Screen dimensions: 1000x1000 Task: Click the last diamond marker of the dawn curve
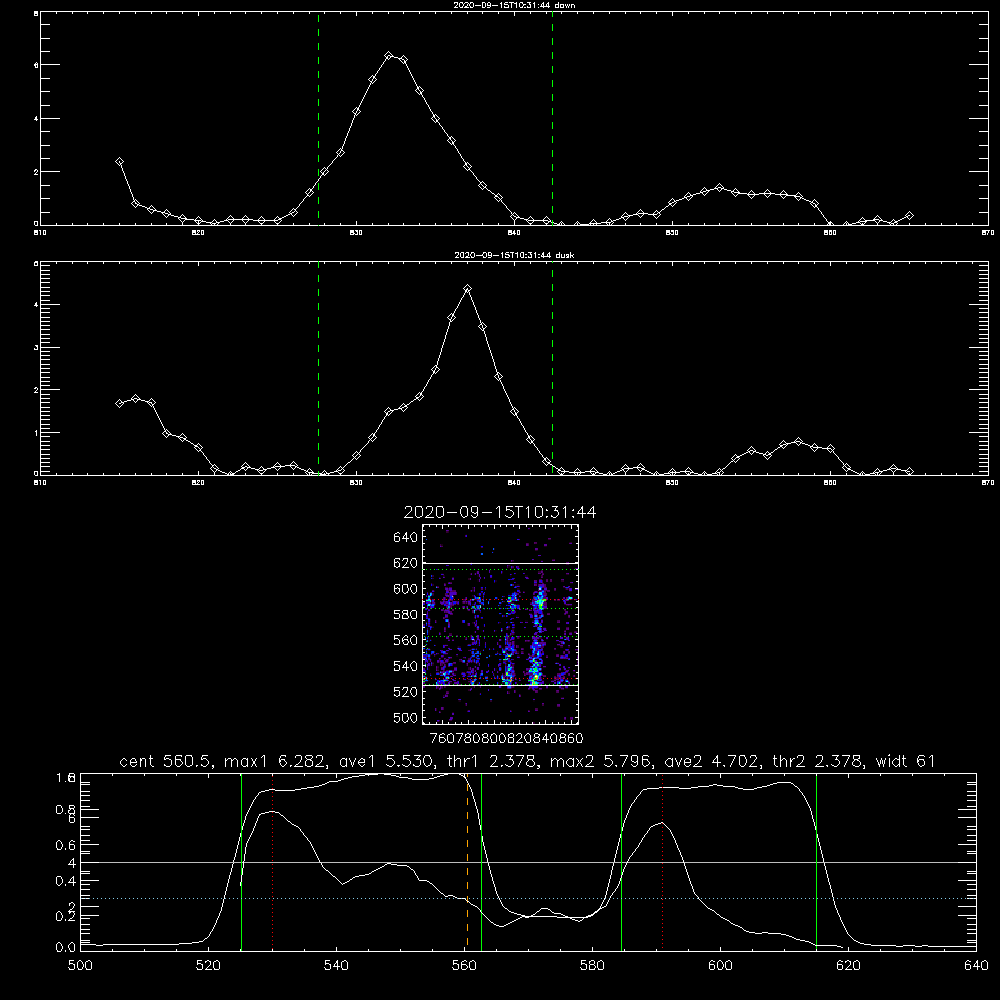click(909, 216)
